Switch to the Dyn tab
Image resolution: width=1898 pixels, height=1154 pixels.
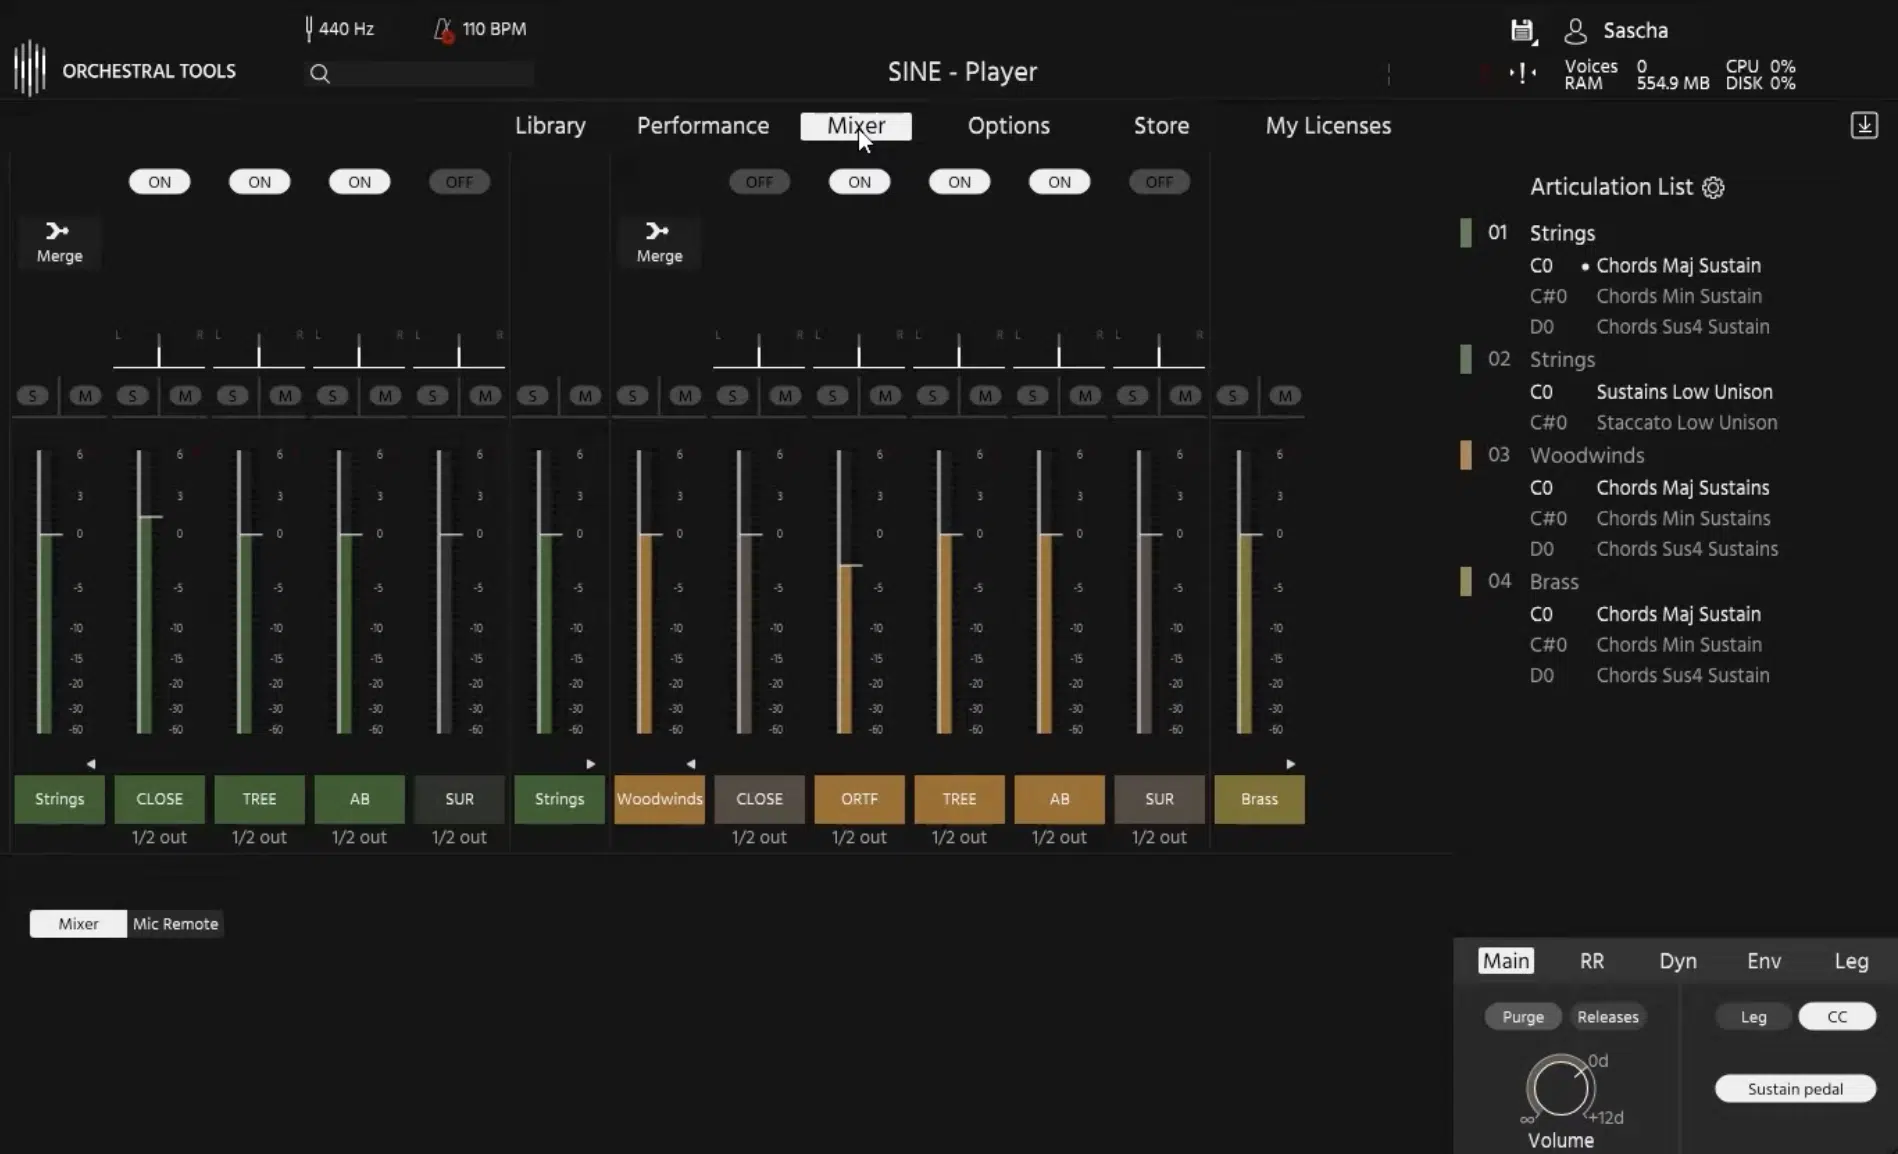point(1677,961)
